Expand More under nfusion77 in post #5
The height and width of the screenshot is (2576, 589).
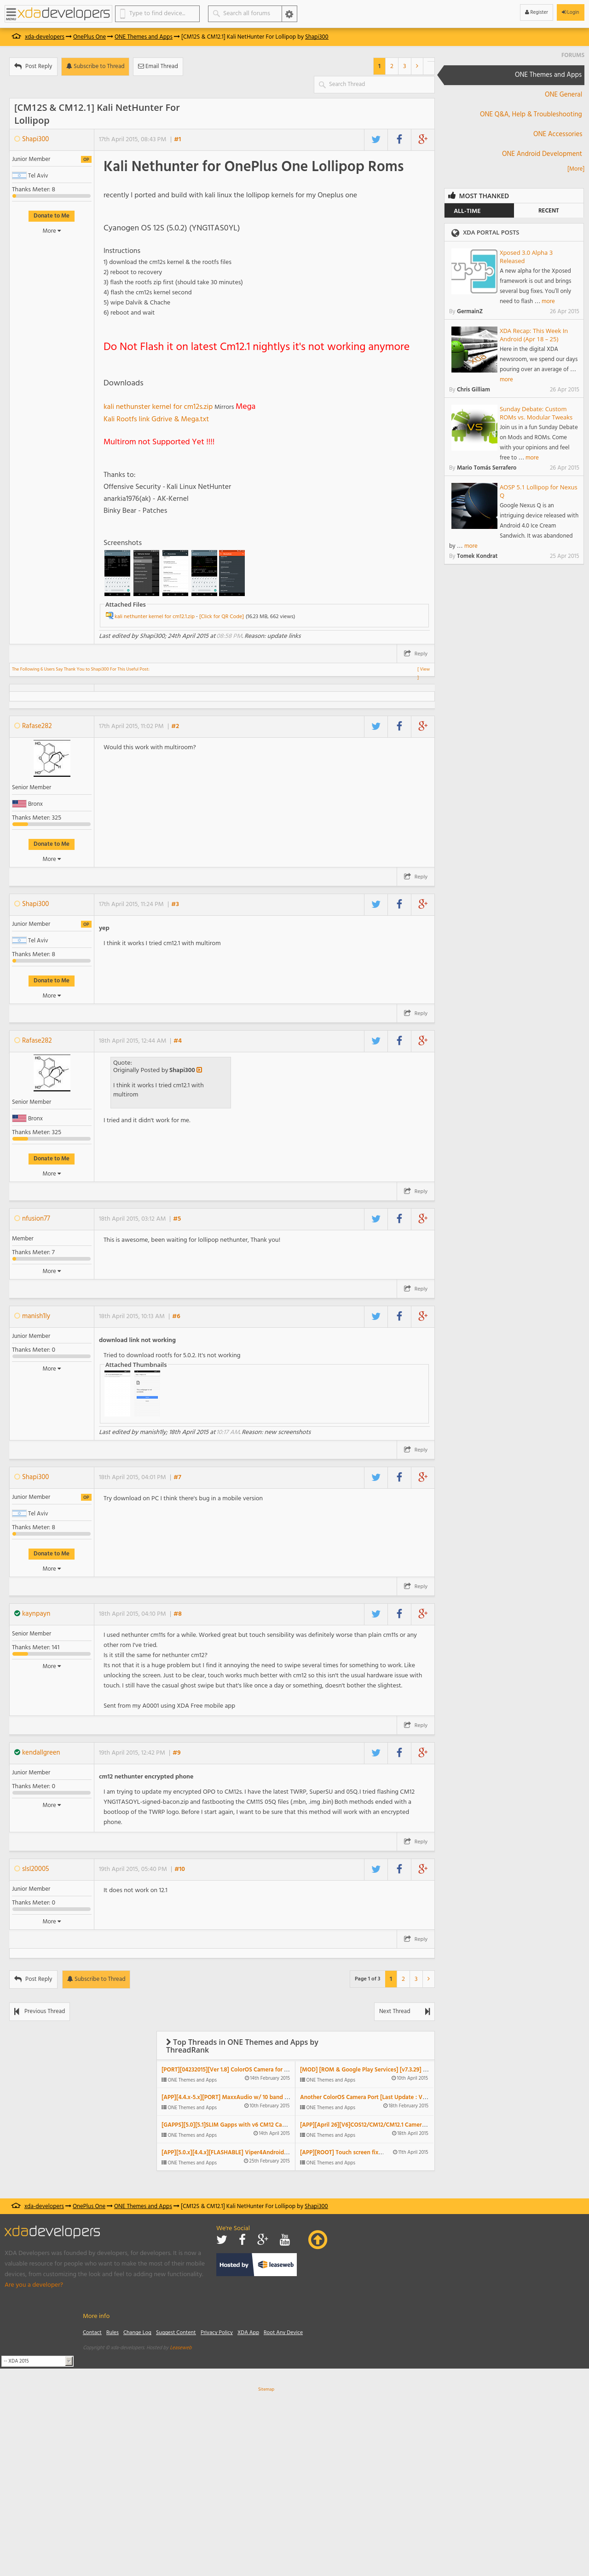[51, 1271]
